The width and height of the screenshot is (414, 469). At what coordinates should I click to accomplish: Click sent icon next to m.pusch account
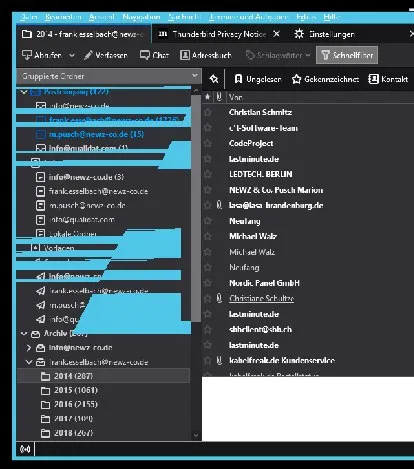click(40, 305)
